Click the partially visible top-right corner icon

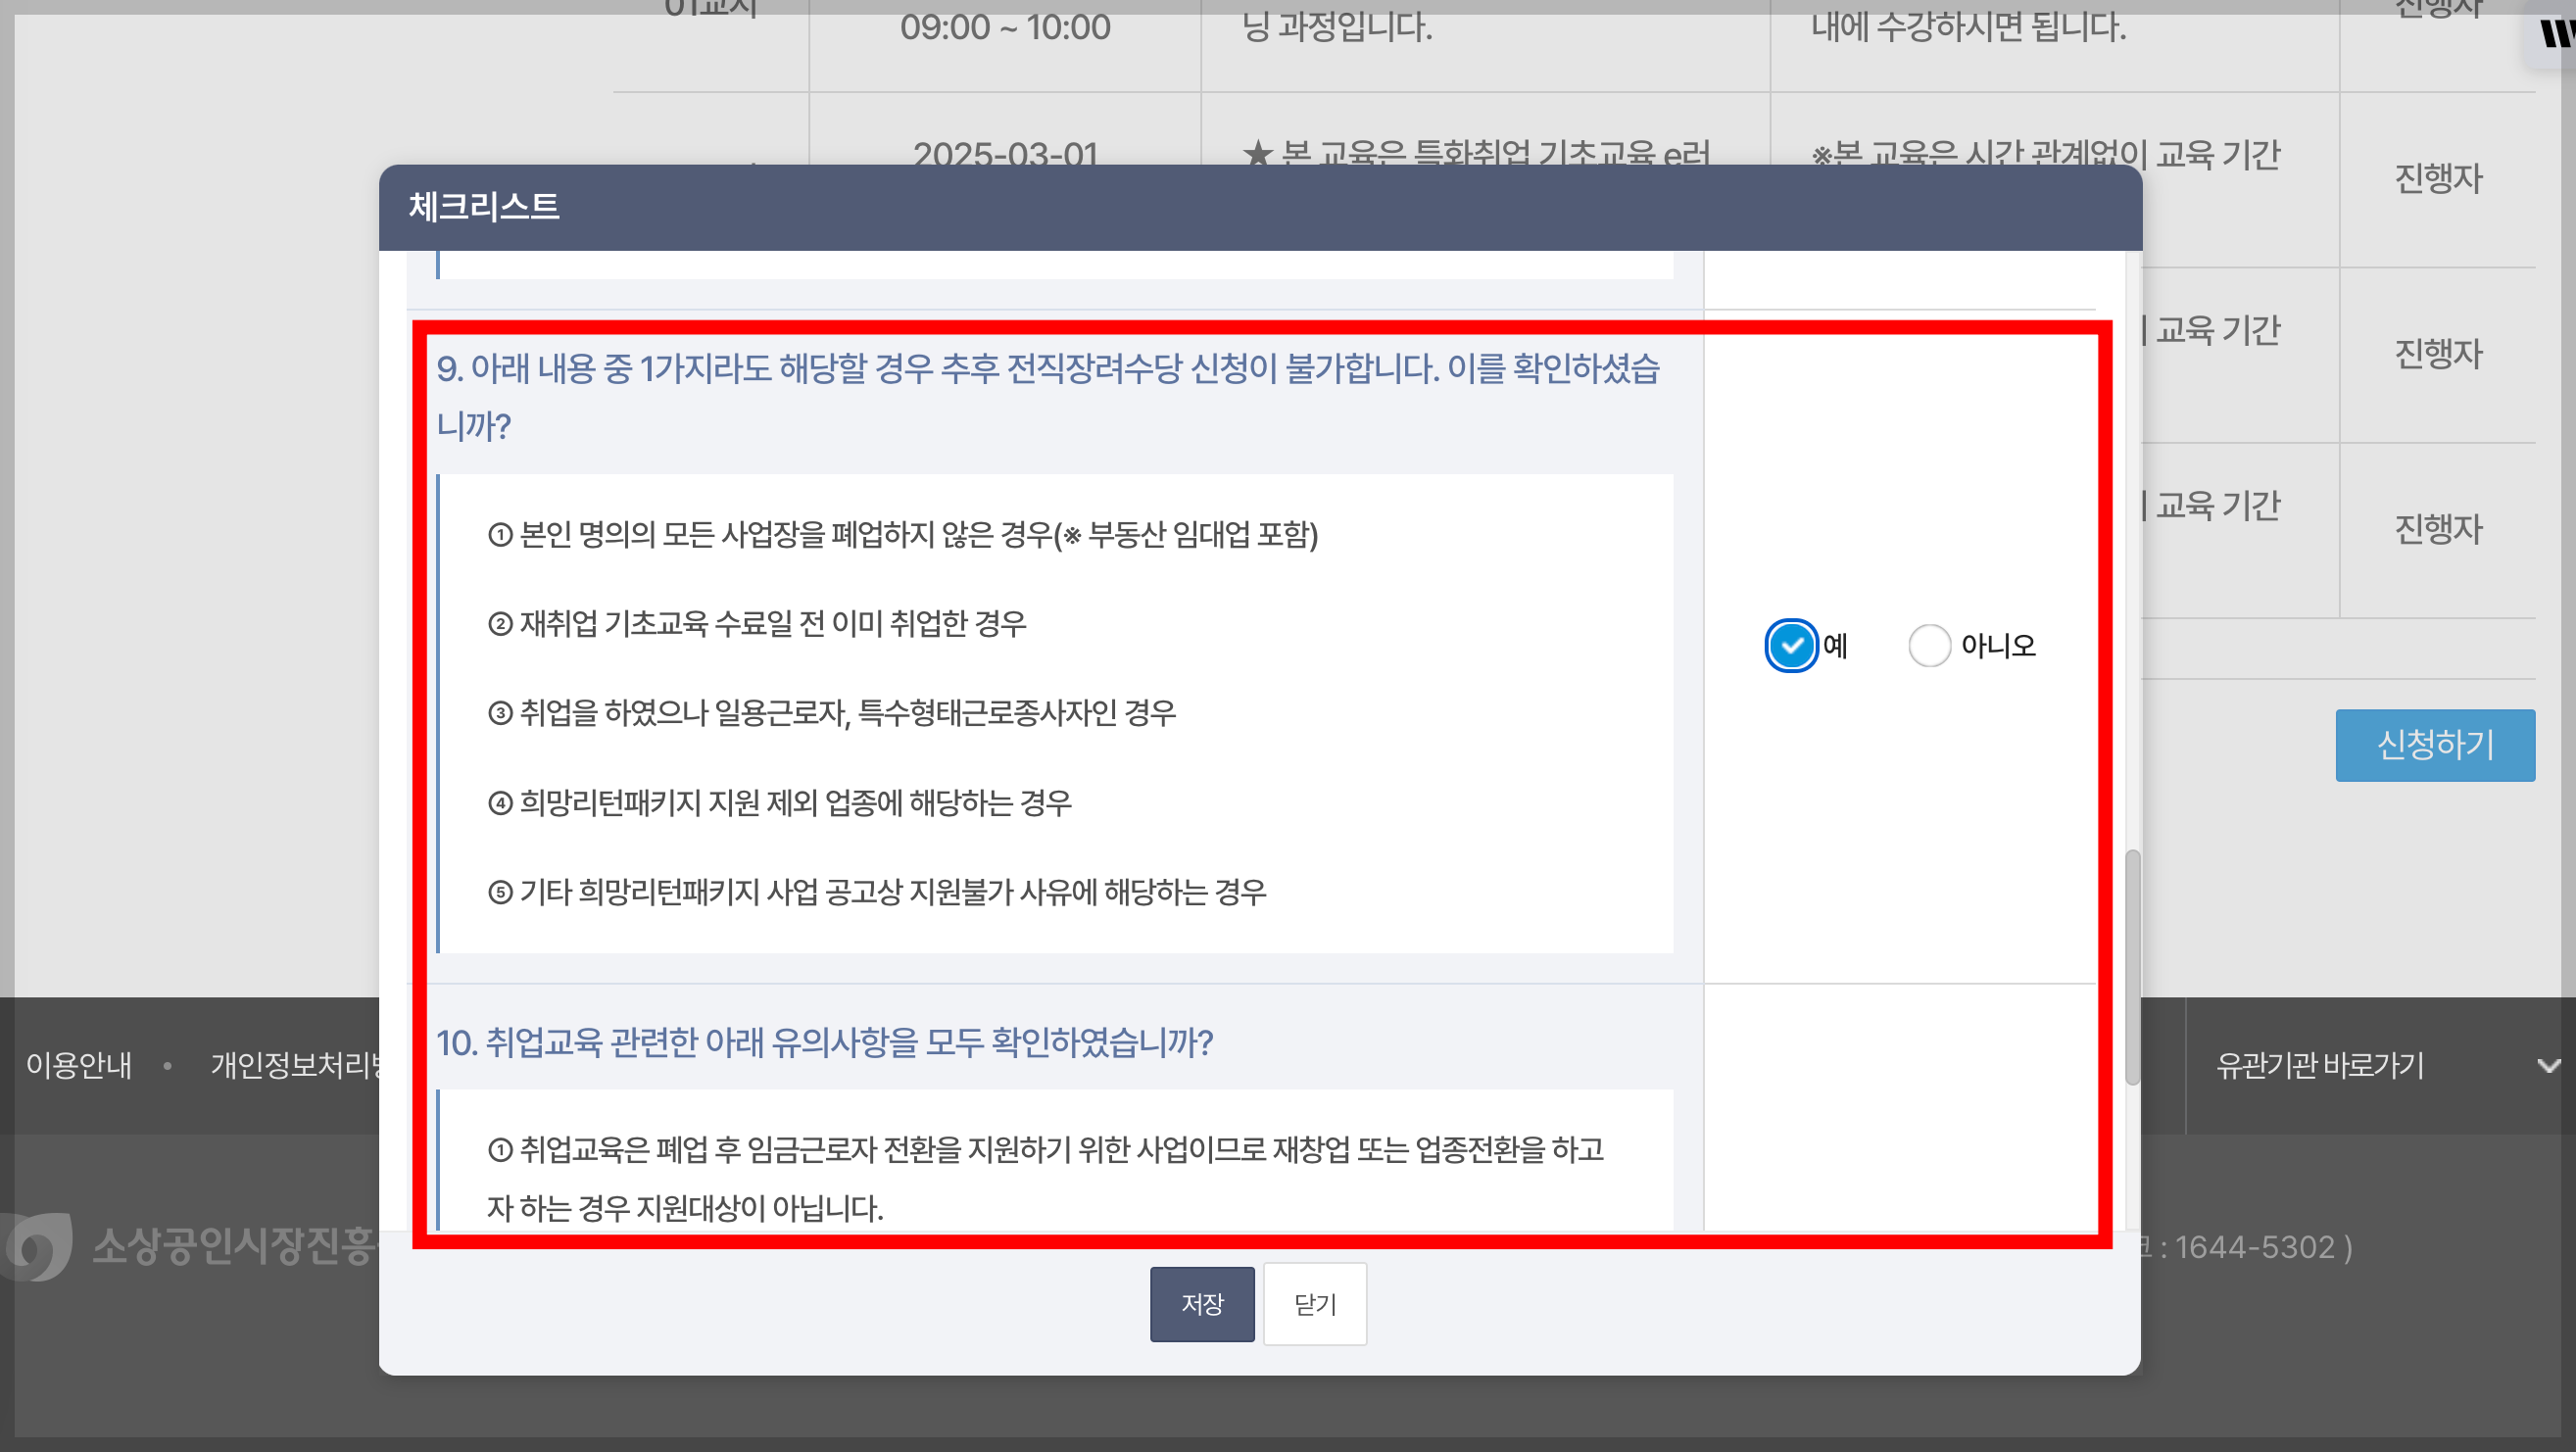2556,34
